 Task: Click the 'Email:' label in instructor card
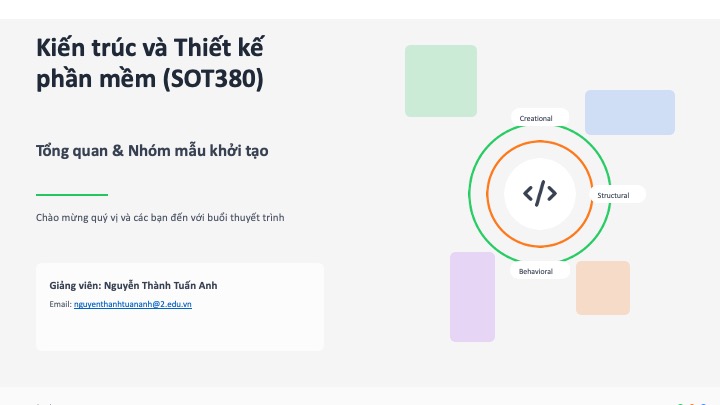(60, 303)
